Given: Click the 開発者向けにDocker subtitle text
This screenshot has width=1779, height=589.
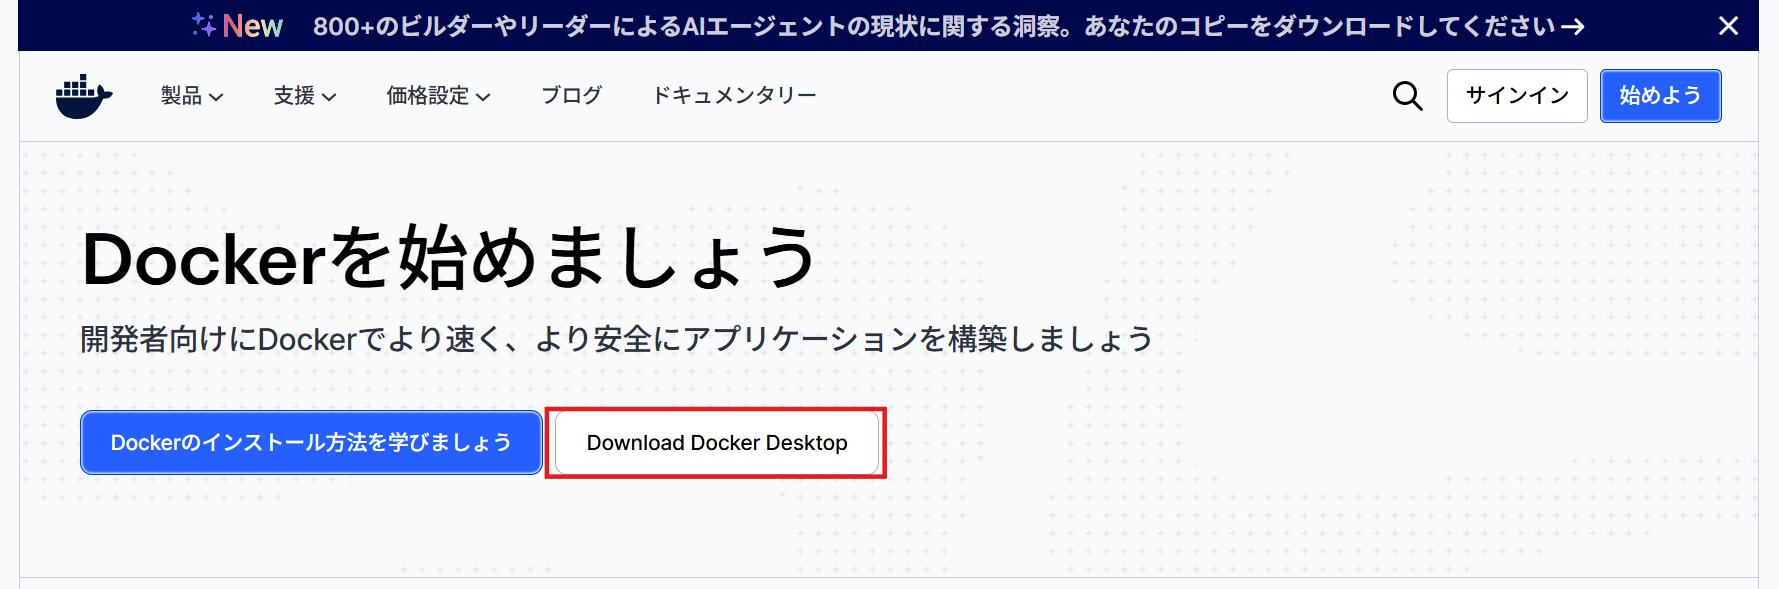Looking at the screenshot, I should (617, 339).
